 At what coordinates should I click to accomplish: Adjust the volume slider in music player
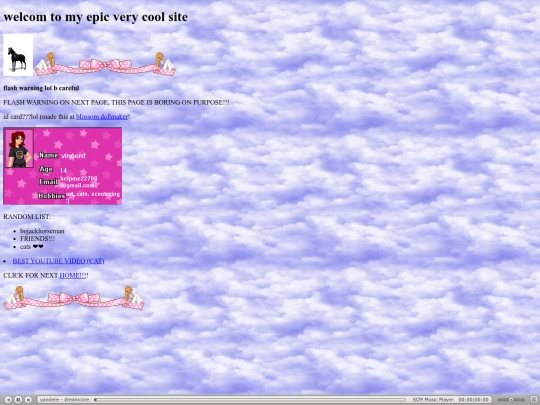tap(511, 399)
